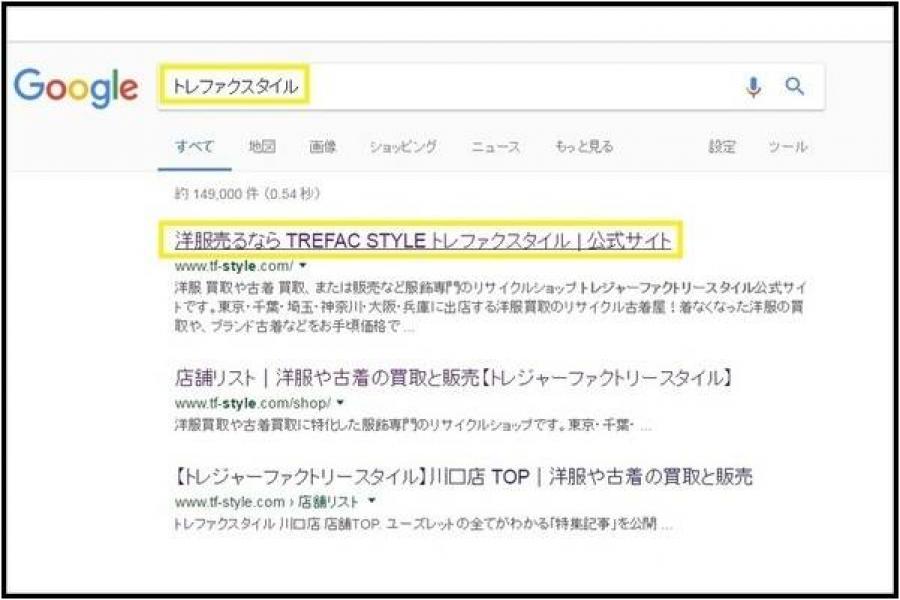Image resolution: width=900 pixels, height=600 pixels.
Task: Expand the もっと見る menu
Action: tap(584, 147)
